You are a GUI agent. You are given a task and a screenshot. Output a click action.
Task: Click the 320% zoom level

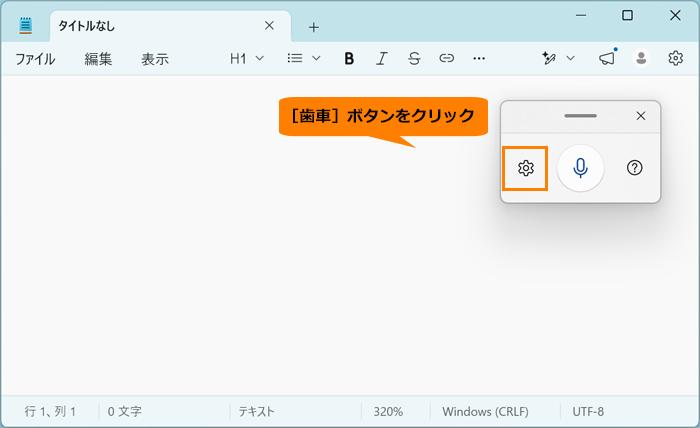388,411
